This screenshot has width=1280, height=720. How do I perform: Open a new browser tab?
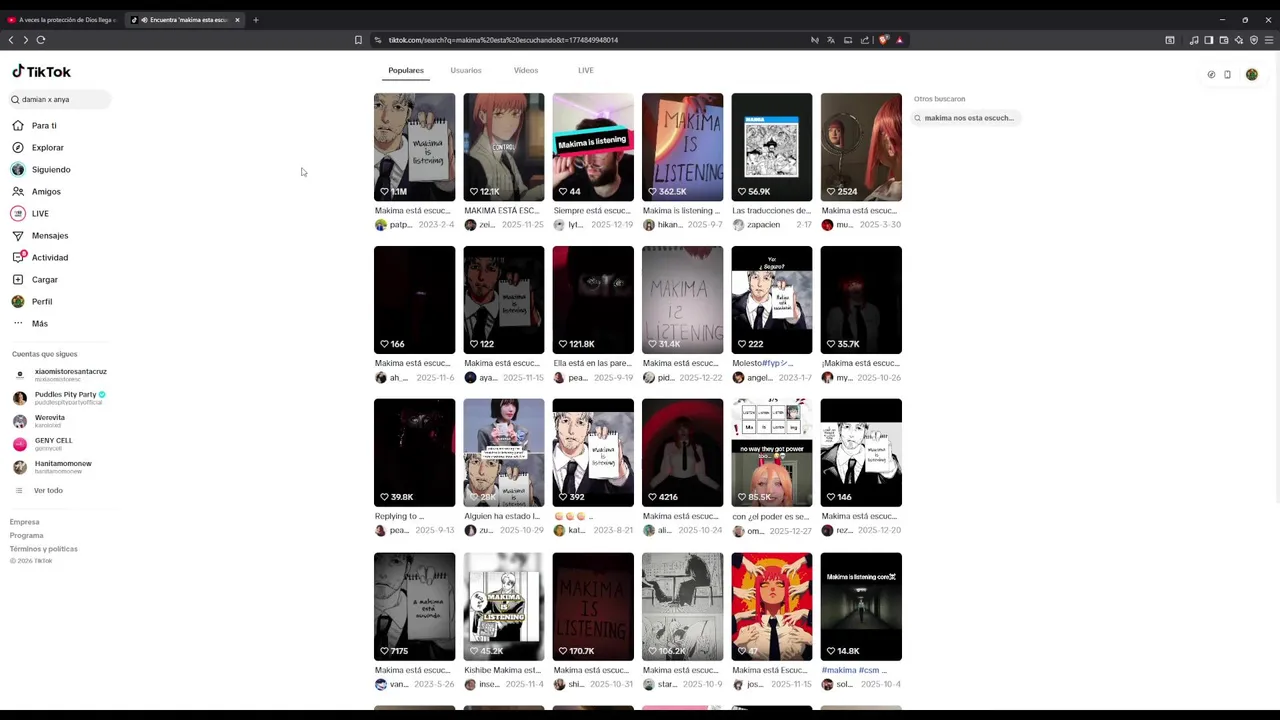255,20
